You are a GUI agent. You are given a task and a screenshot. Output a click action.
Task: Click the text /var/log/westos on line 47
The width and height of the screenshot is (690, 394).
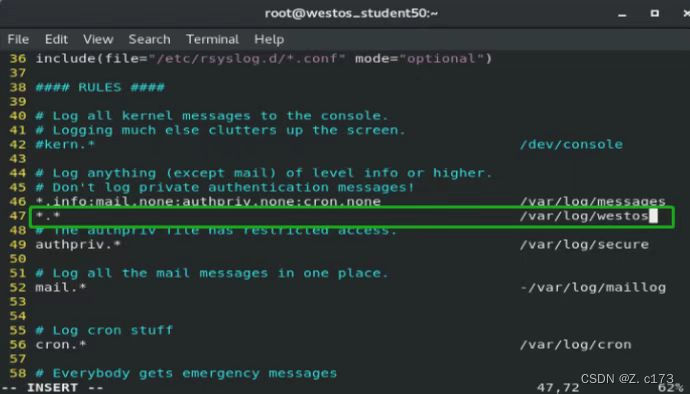[x=584, y=216]
